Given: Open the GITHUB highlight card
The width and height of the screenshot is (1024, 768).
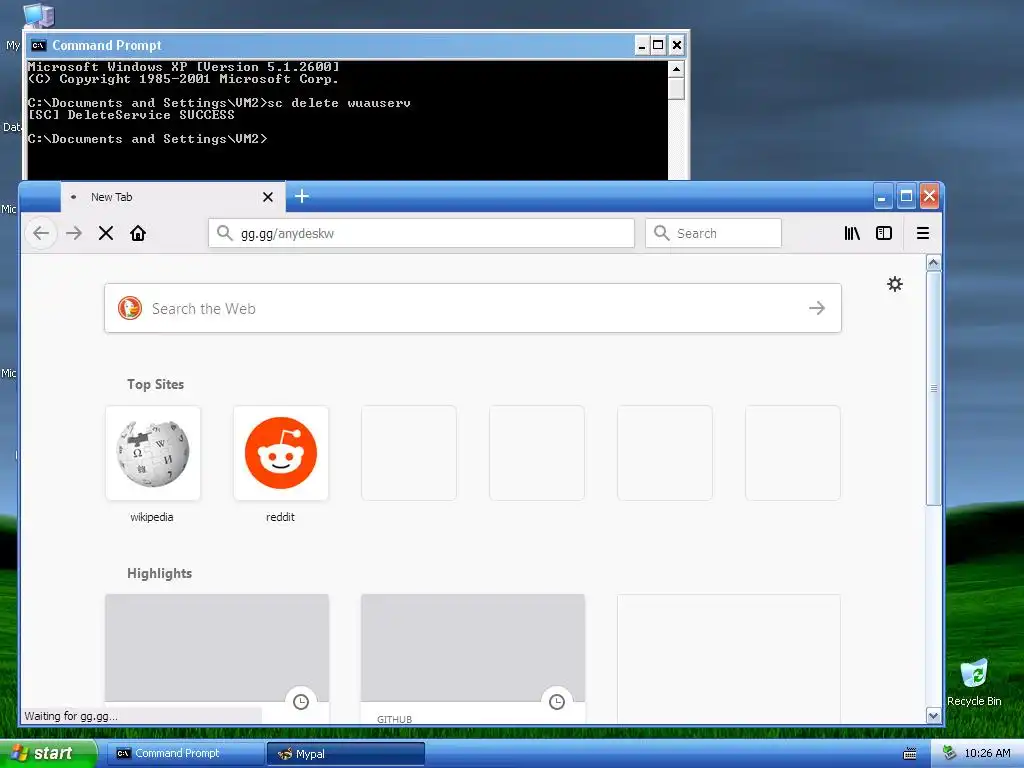Looking at the screenshot, I should point(473,656).
